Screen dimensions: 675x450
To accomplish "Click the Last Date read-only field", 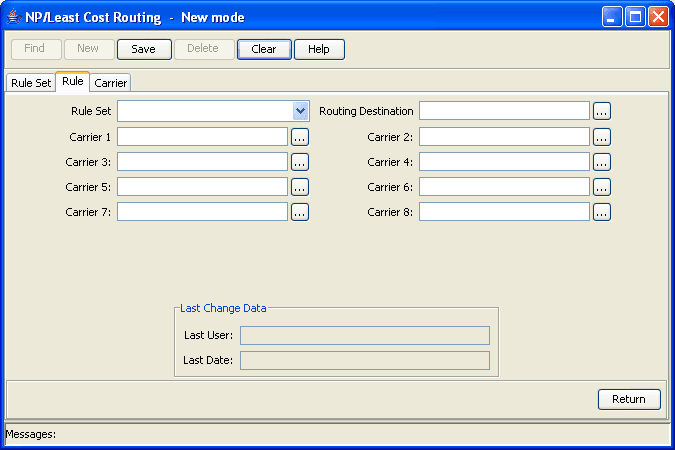I will coord(365,360).
